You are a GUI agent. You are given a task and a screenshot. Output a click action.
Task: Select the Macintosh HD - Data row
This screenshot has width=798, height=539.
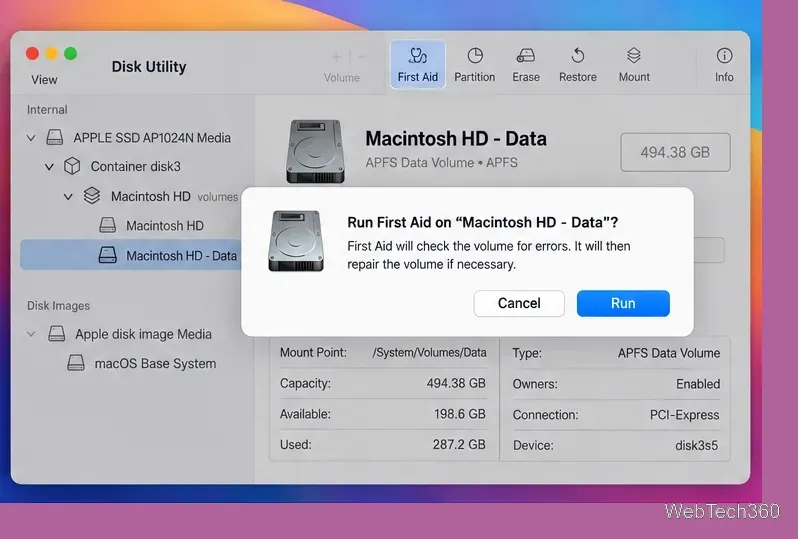[131, 255]
